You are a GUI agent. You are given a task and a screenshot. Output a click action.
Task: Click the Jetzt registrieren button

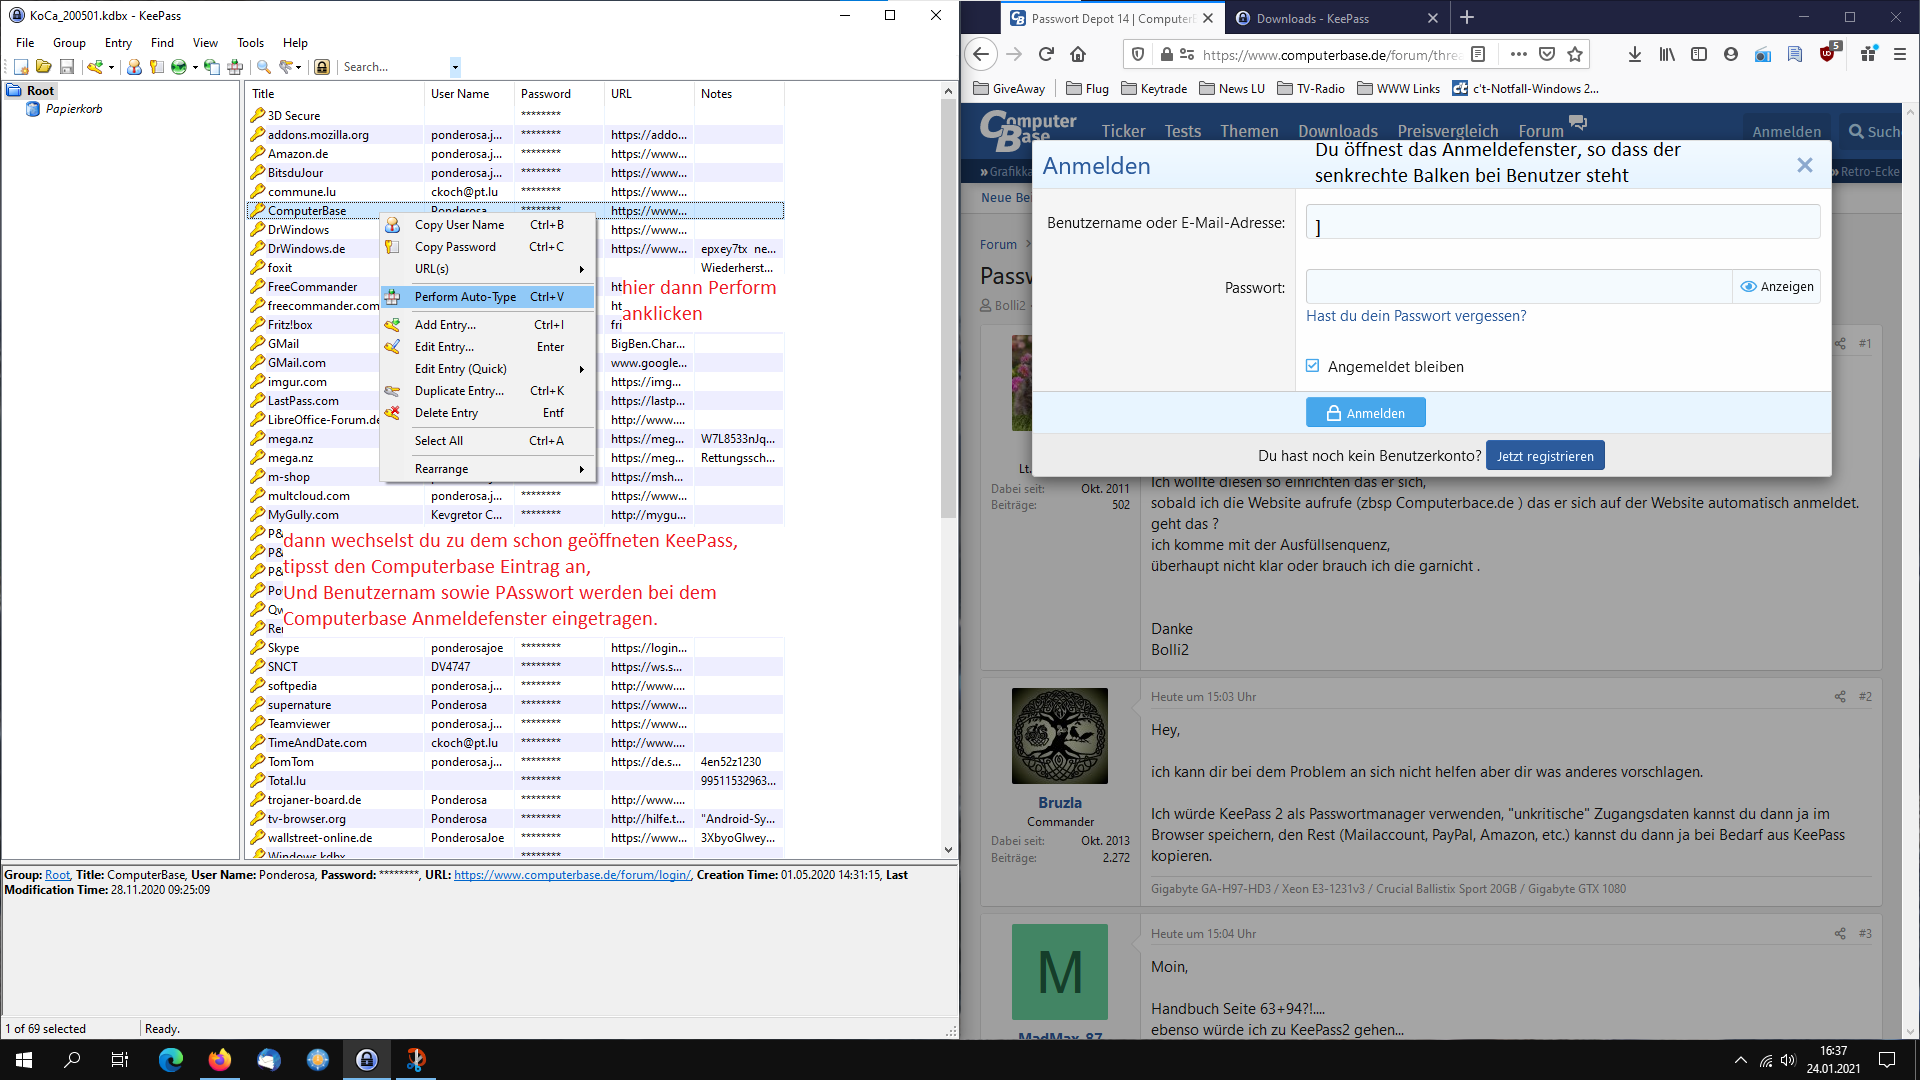[x=1545, y=456]
